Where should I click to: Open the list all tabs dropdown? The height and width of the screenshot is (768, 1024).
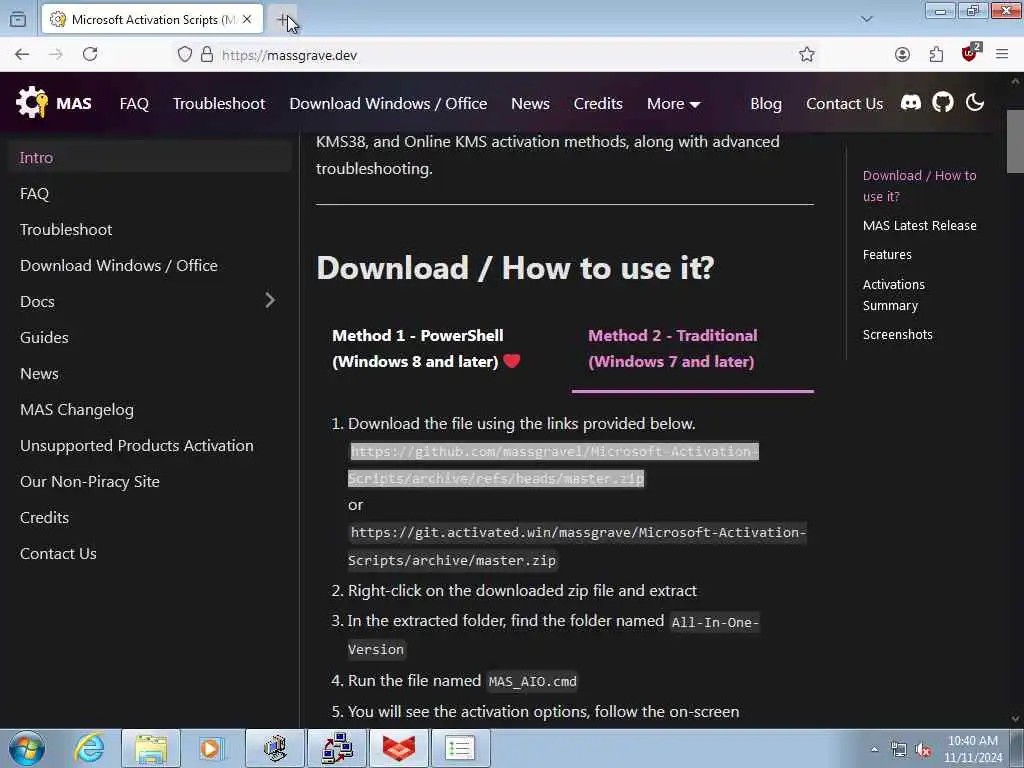[867, 19]
